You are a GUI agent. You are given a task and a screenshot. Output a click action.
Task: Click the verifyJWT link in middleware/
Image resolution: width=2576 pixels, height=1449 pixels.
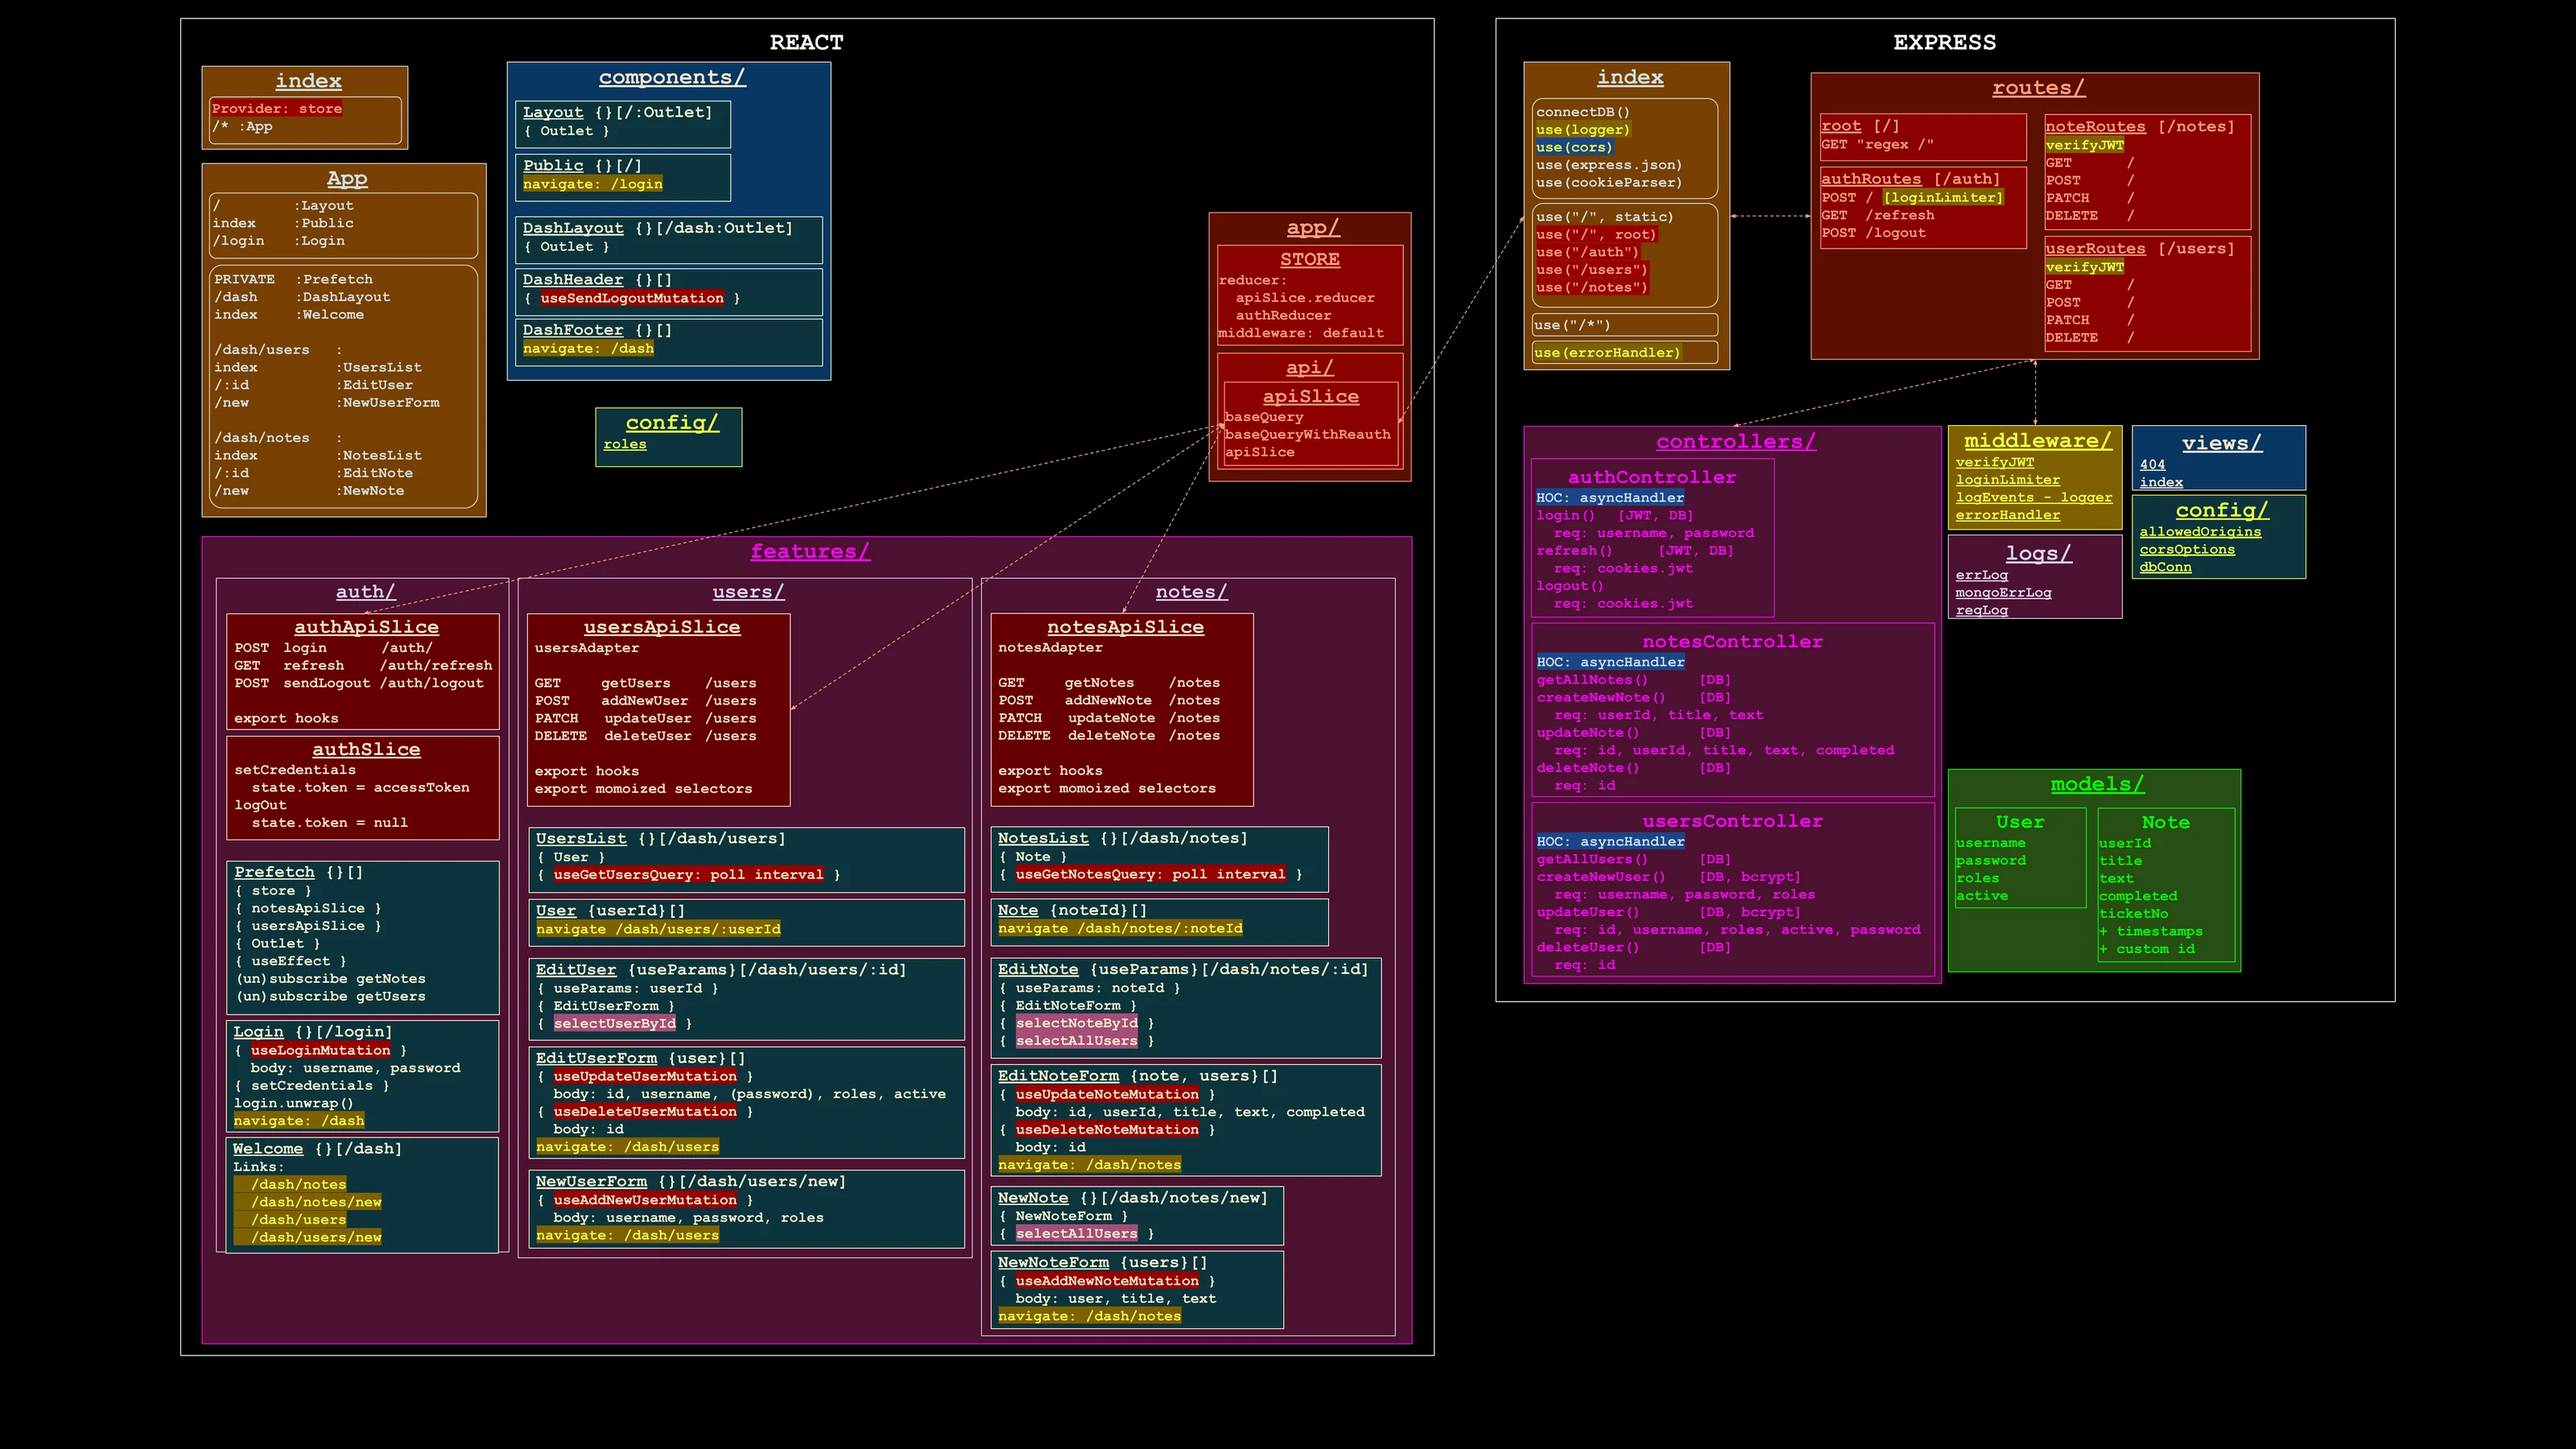[1995, 462]
